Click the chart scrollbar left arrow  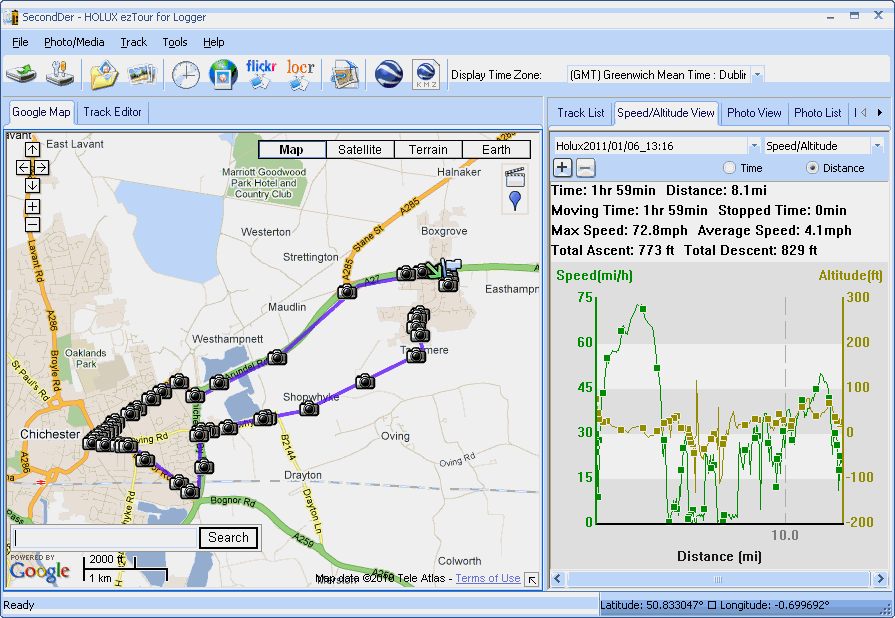tap(558, 579)
